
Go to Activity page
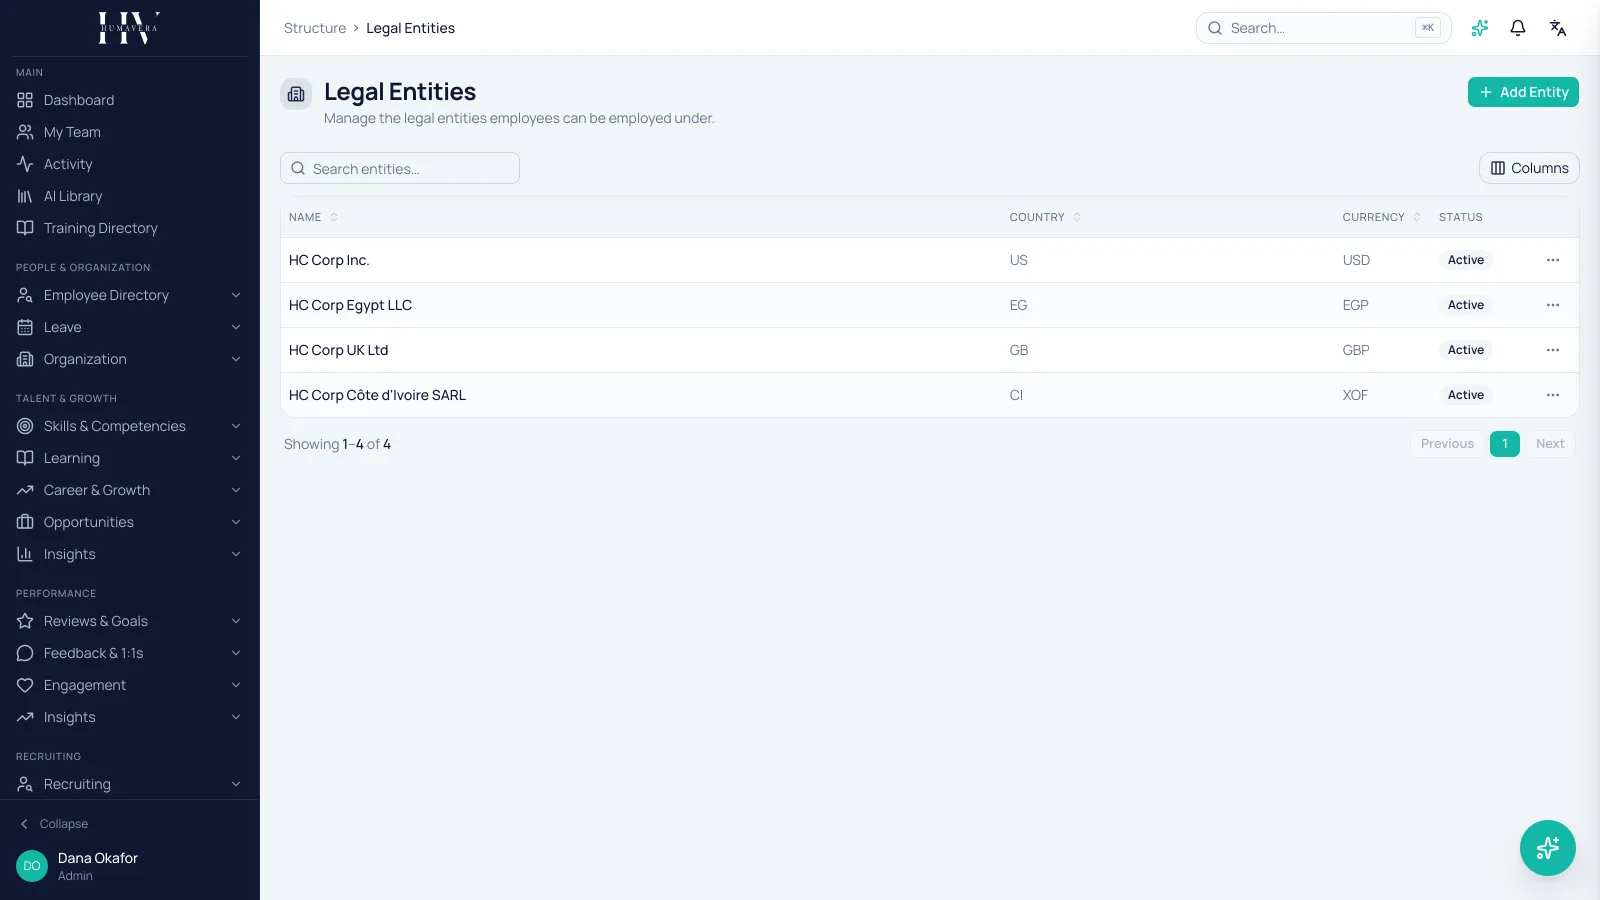click(x=130, y=164)
